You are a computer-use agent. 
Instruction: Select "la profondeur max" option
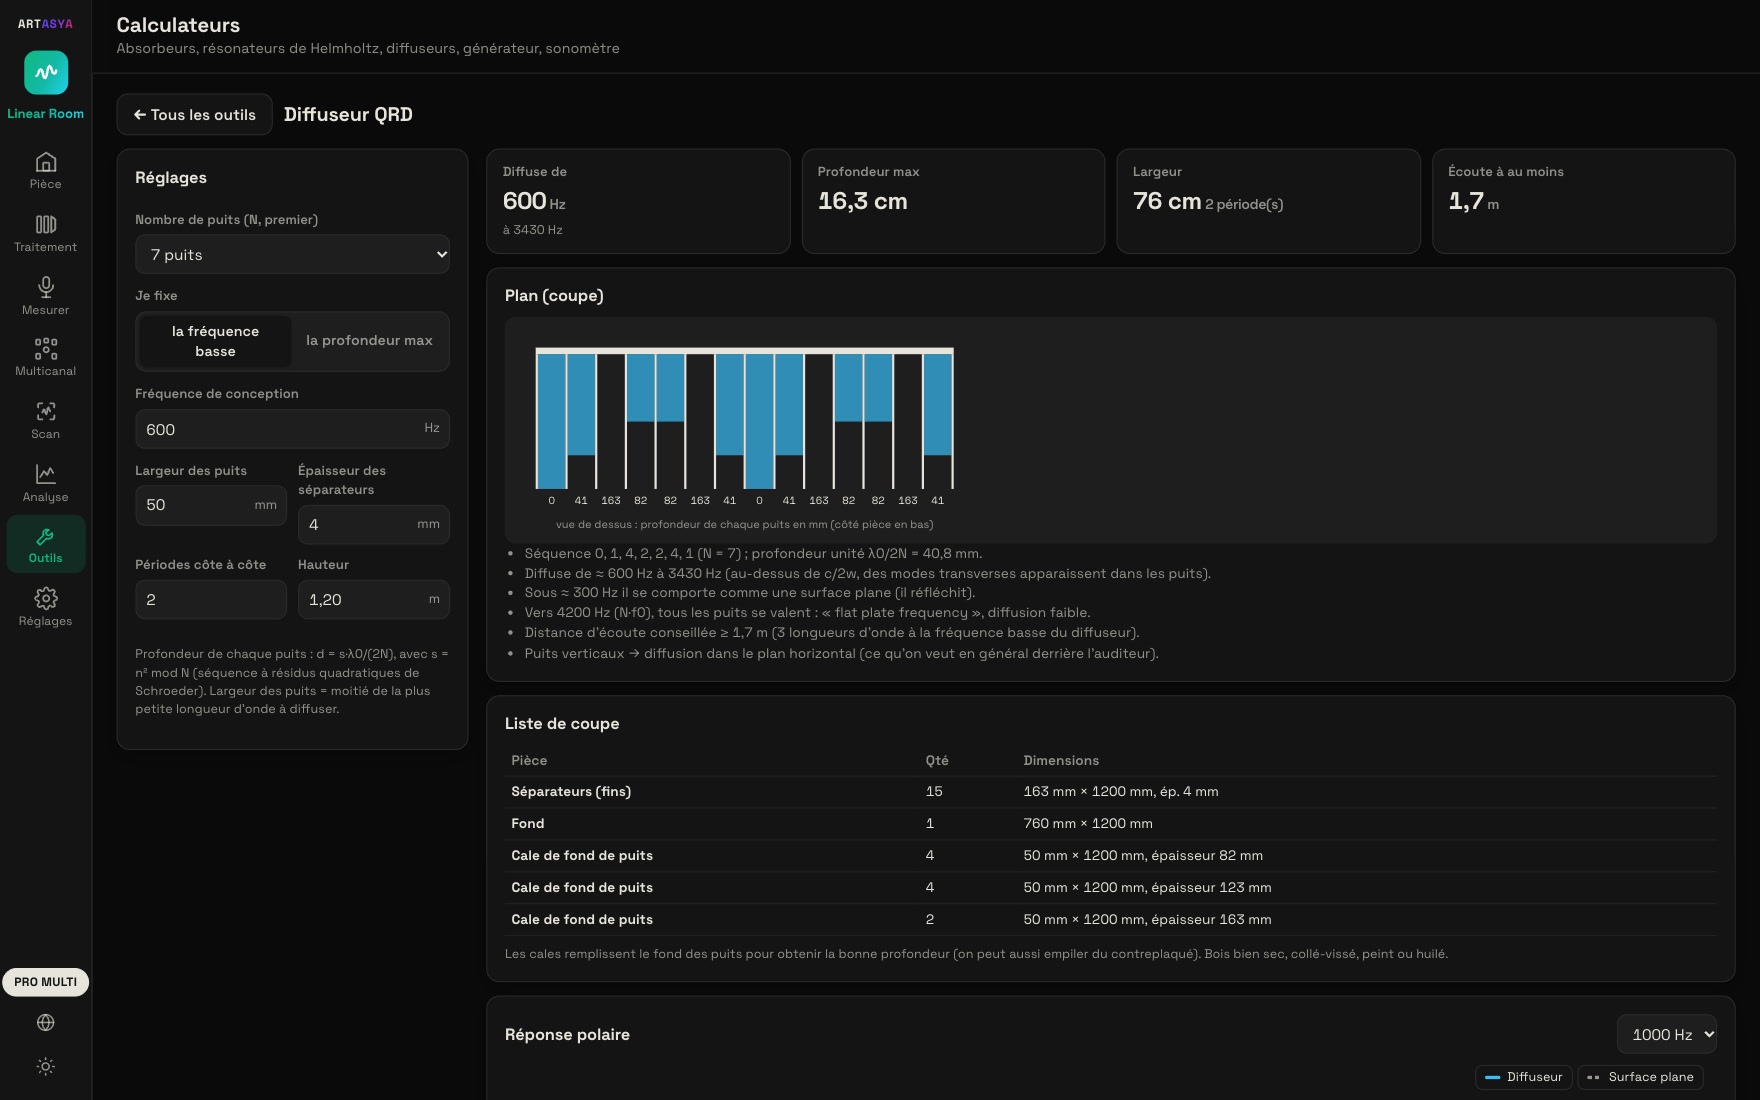[369, 341]
